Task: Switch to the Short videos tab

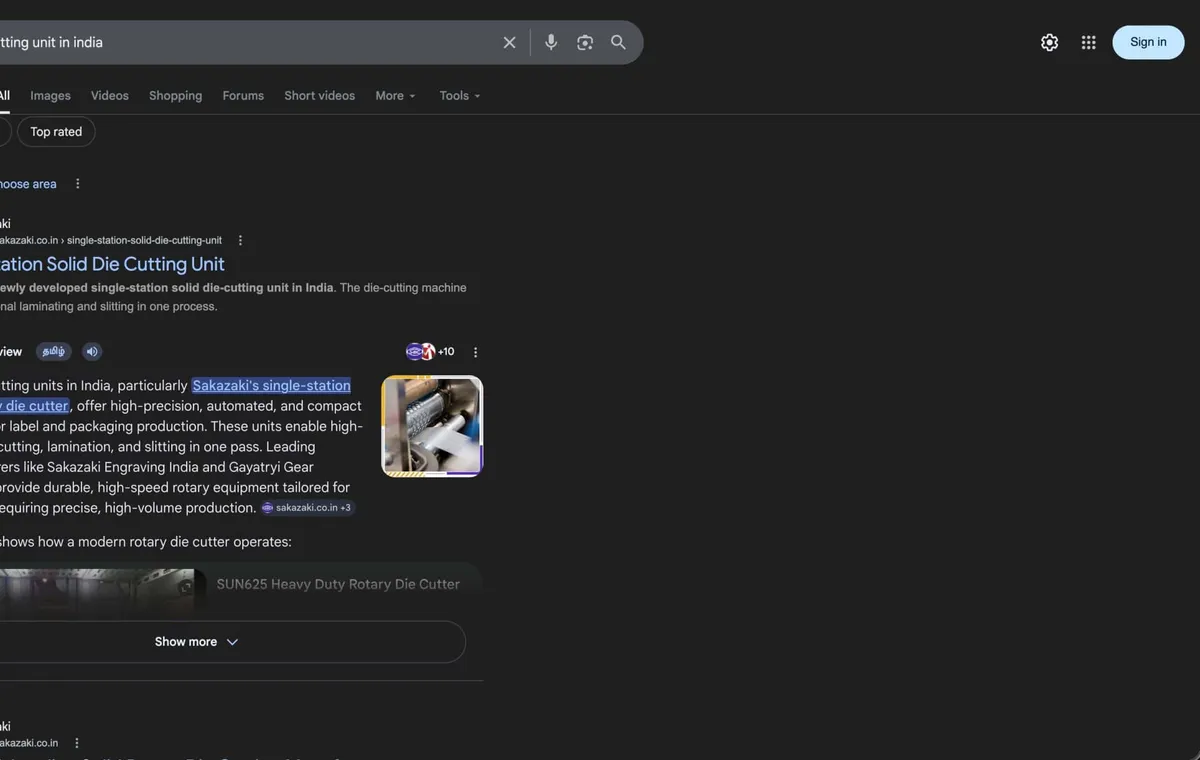Action: (x=319, y=96)
